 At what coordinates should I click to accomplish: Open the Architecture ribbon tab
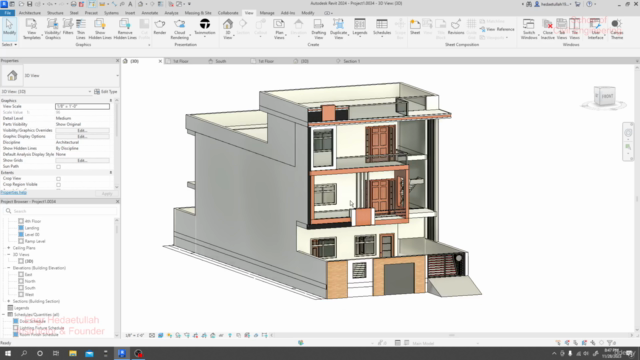pyautogui.click(x=30, y=13)
